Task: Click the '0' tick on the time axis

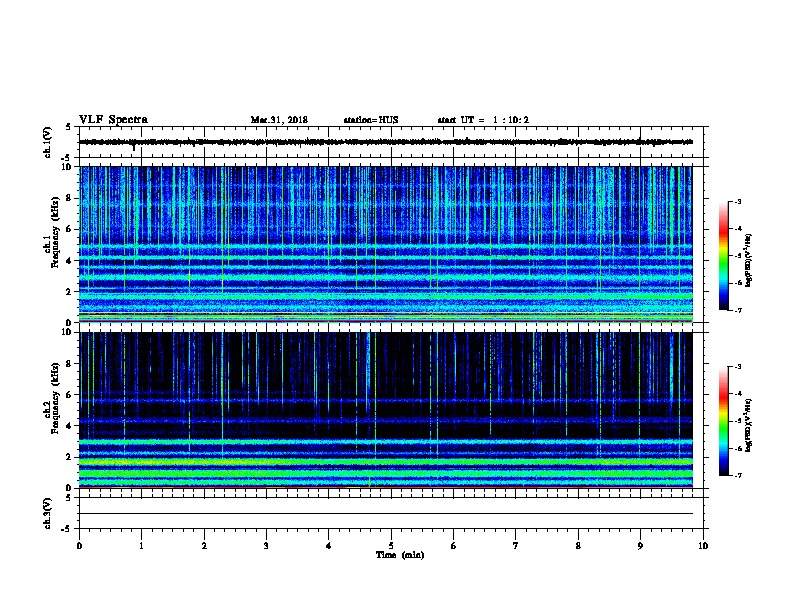Action: pyautogui.click(x=79, y=546)
